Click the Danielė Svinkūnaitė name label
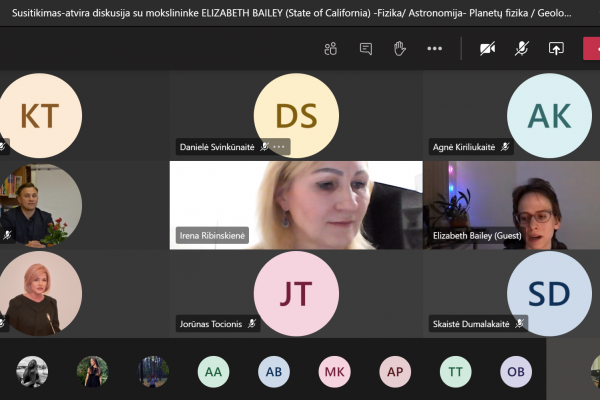The image size is (600, 400). pos(217,147)
